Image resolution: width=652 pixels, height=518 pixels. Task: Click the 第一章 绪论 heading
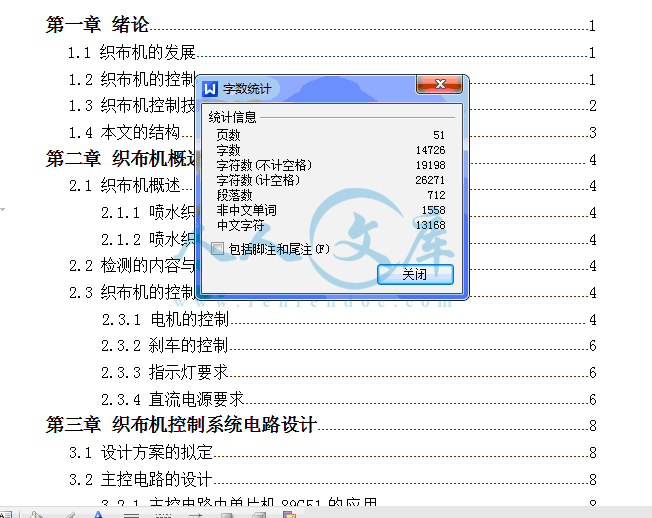(97, 24)
